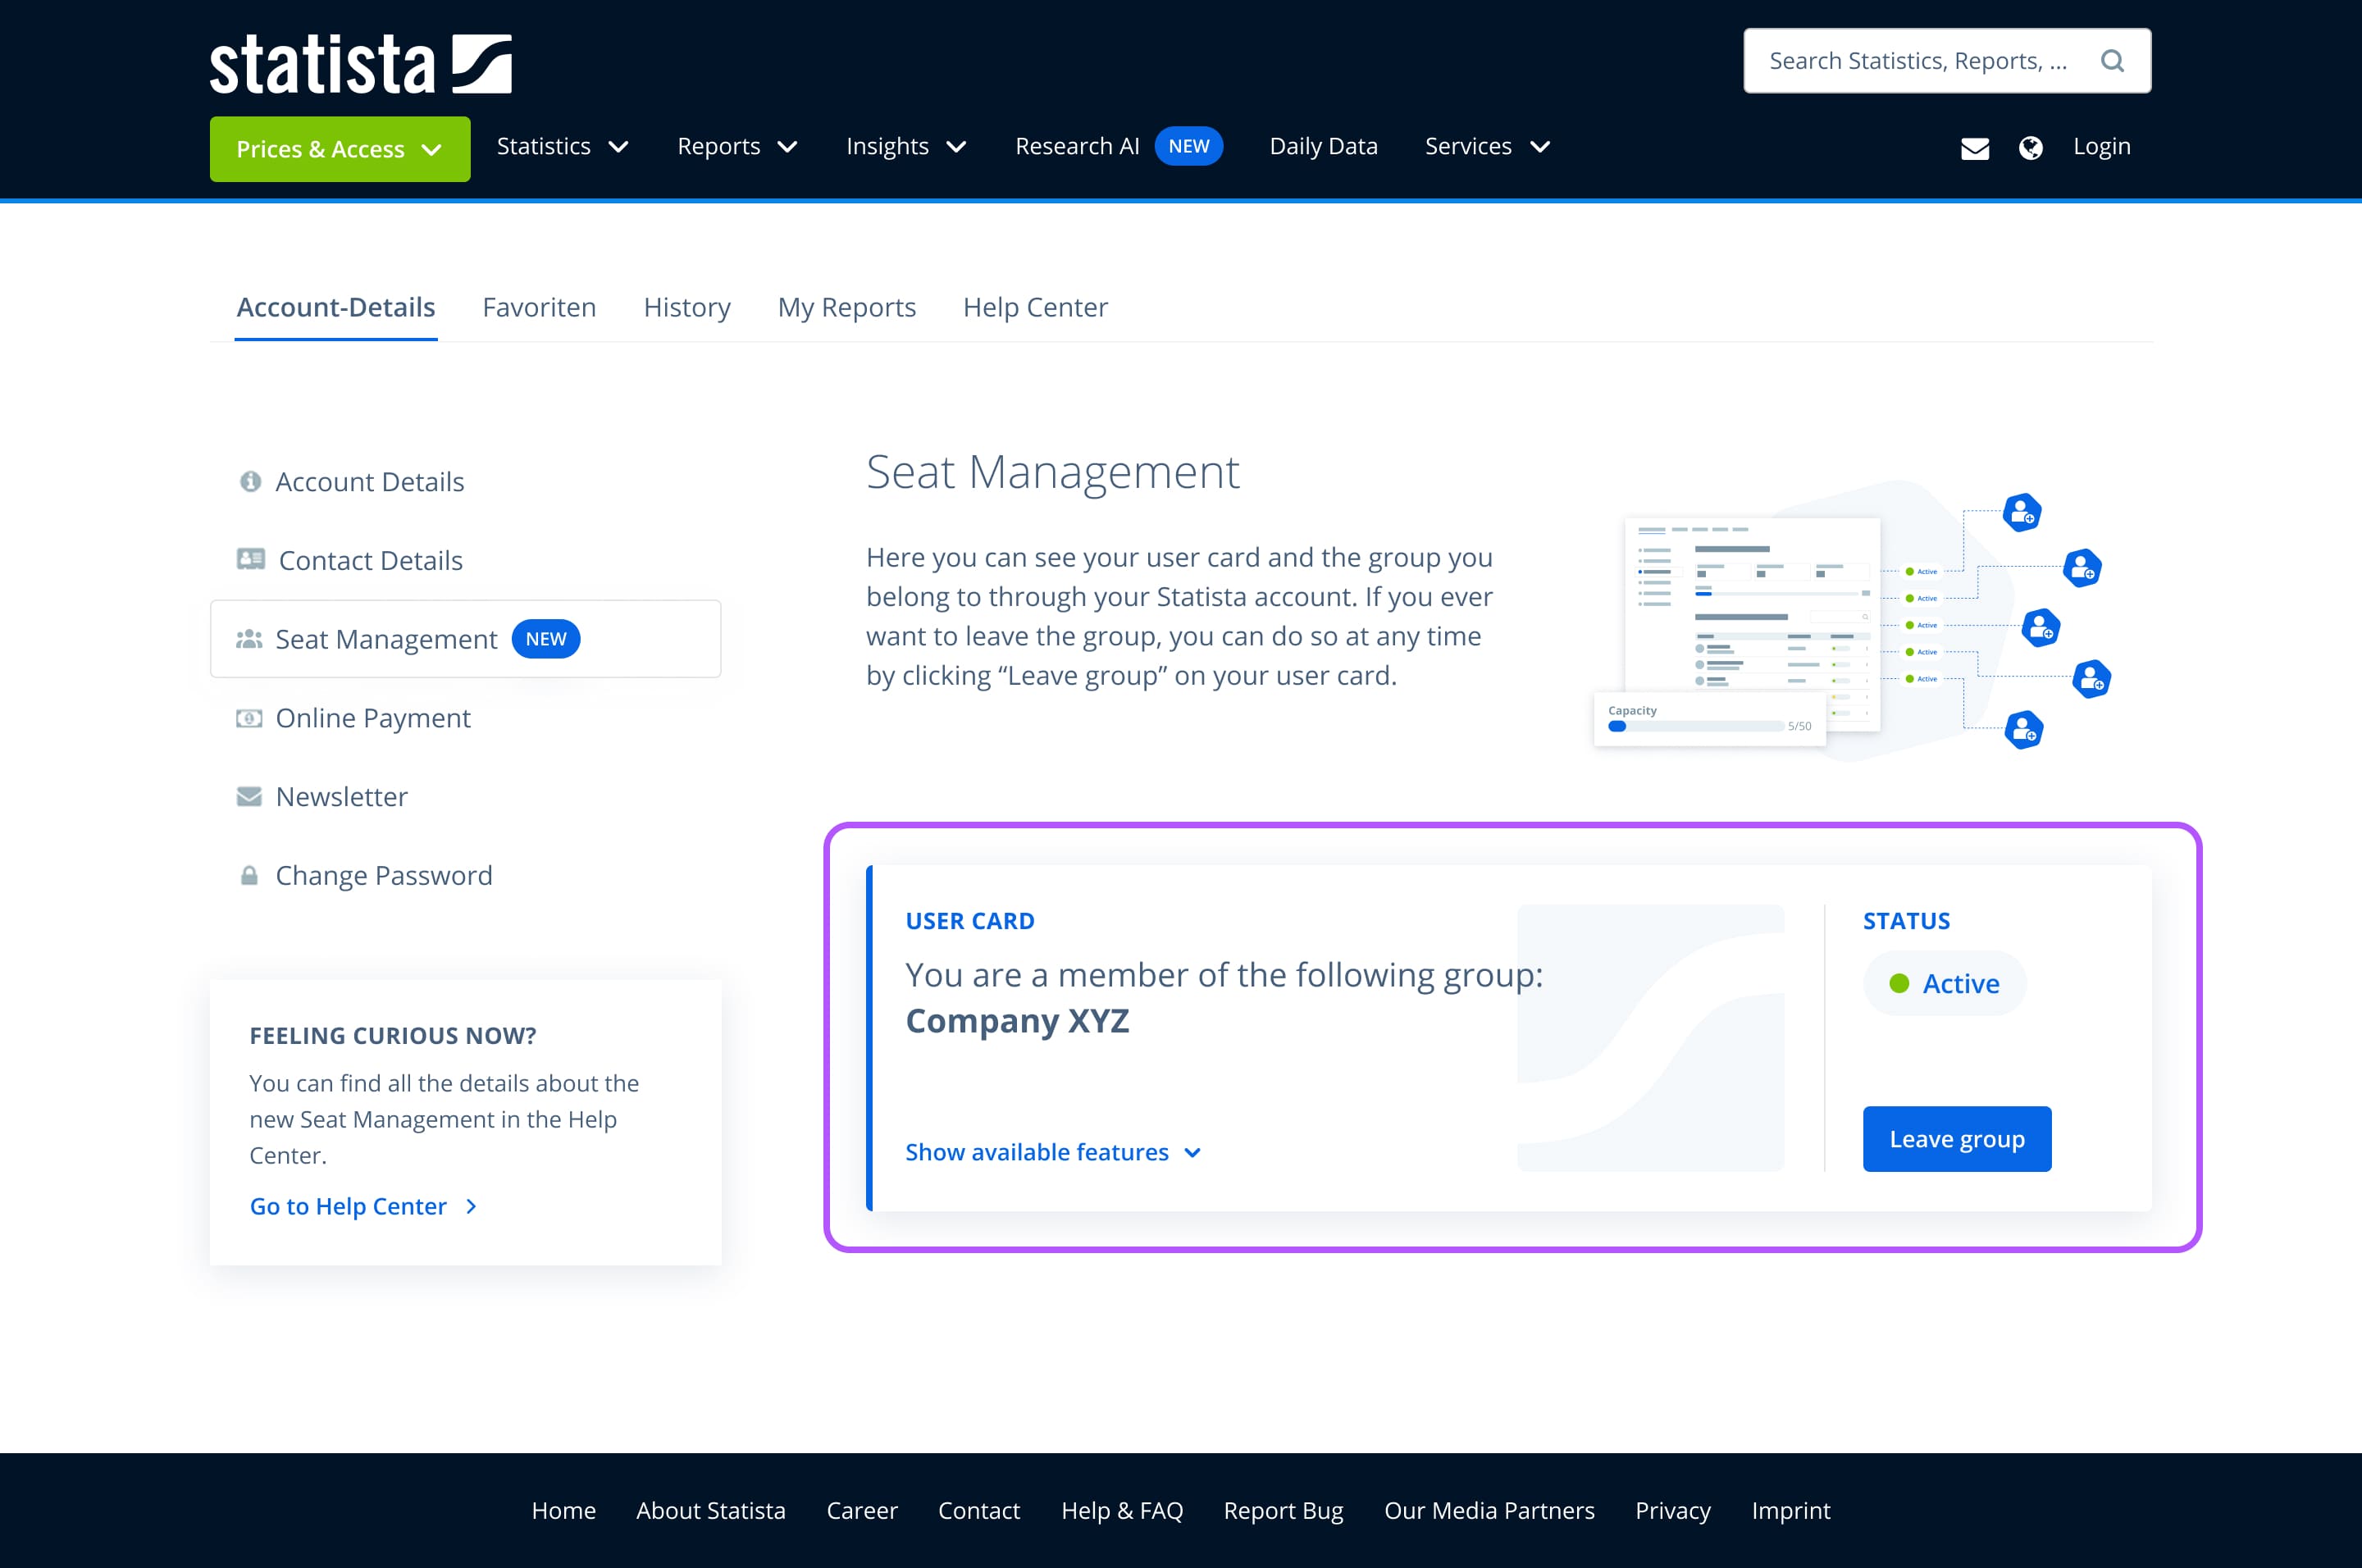The image size is (2362, 1568).
Task: Select Seat Management in the sidebar
Action: 386,639
